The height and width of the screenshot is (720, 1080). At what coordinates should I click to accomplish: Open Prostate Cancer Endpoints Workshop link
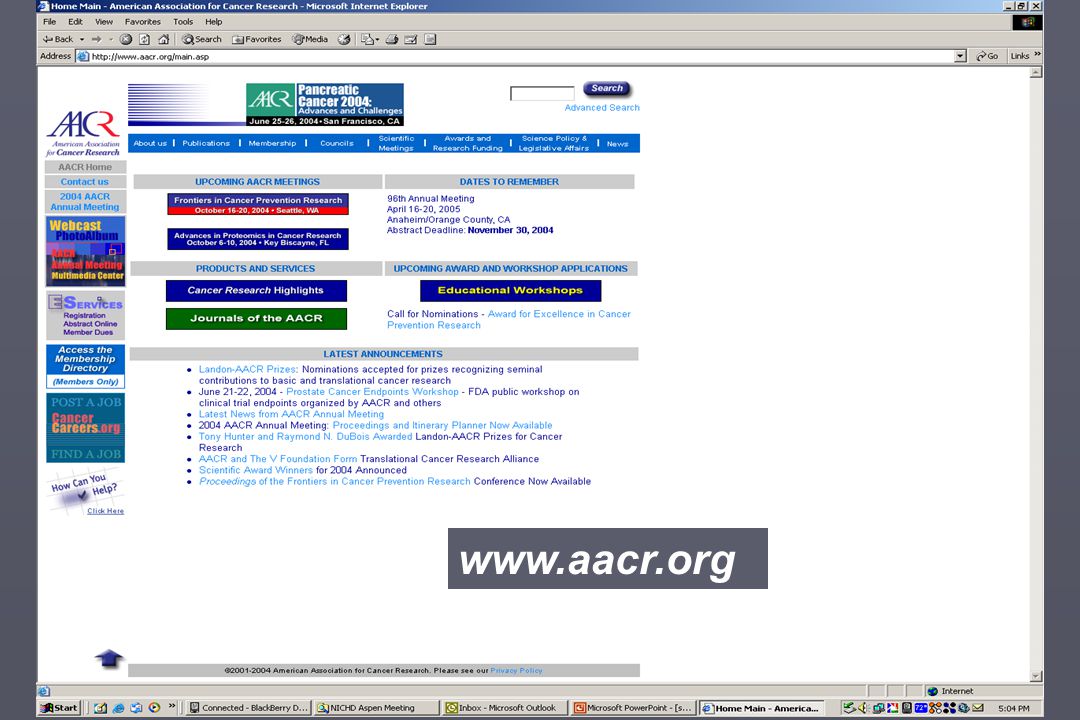point(373,391)
